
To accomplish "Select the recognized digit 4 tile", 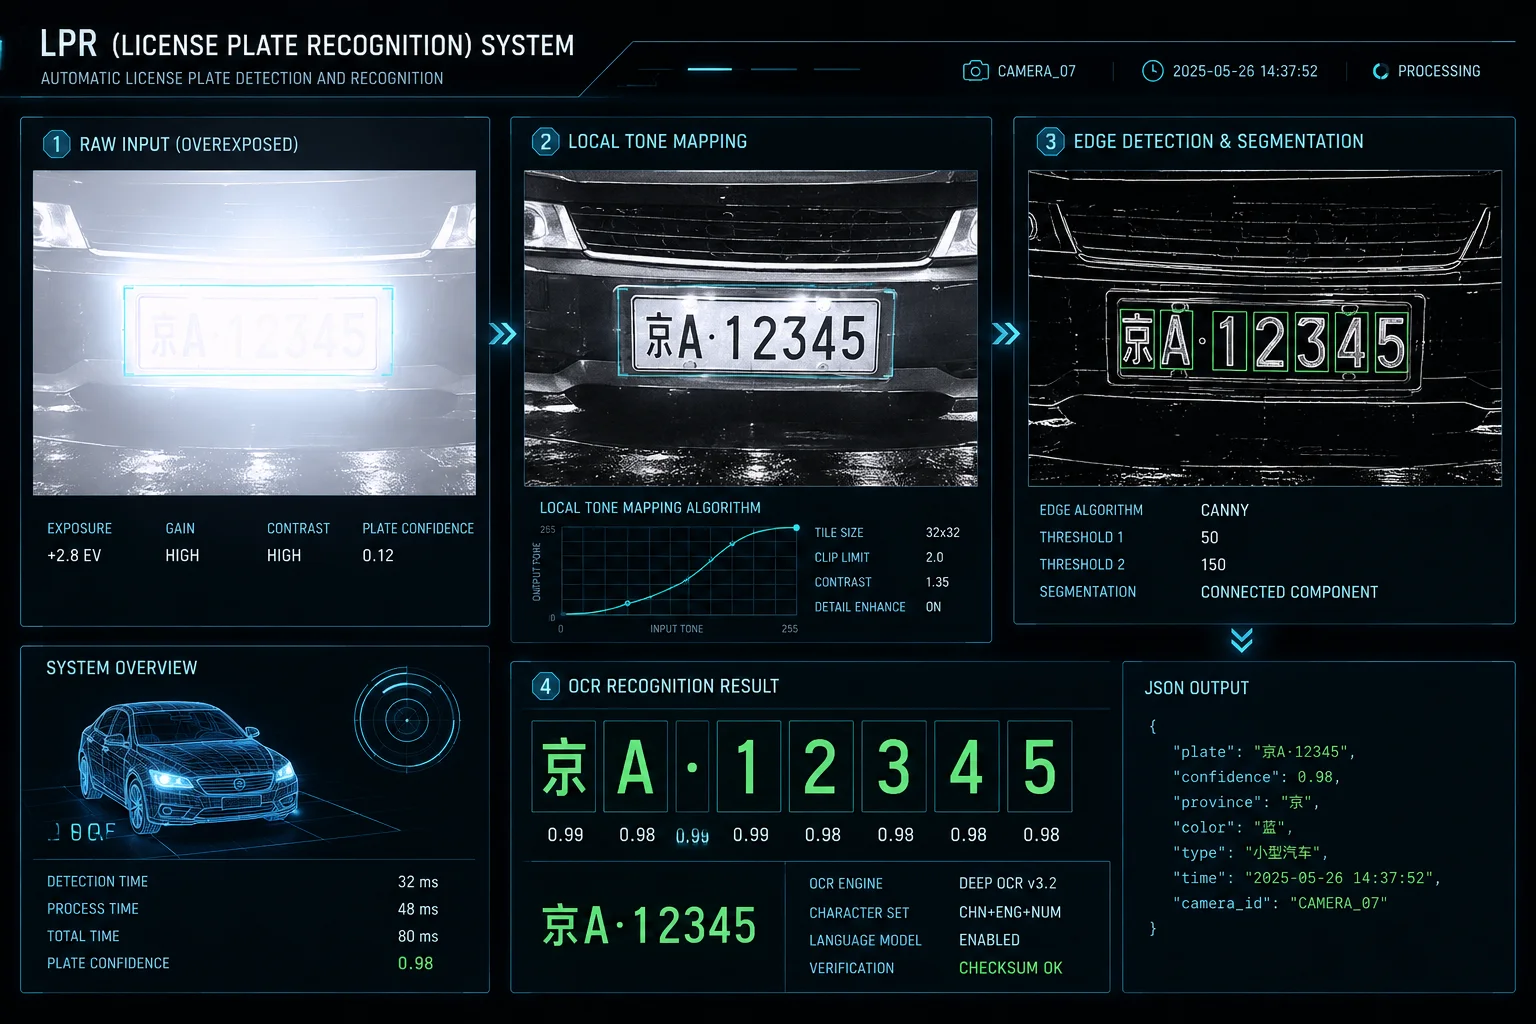I will [967, 766].
